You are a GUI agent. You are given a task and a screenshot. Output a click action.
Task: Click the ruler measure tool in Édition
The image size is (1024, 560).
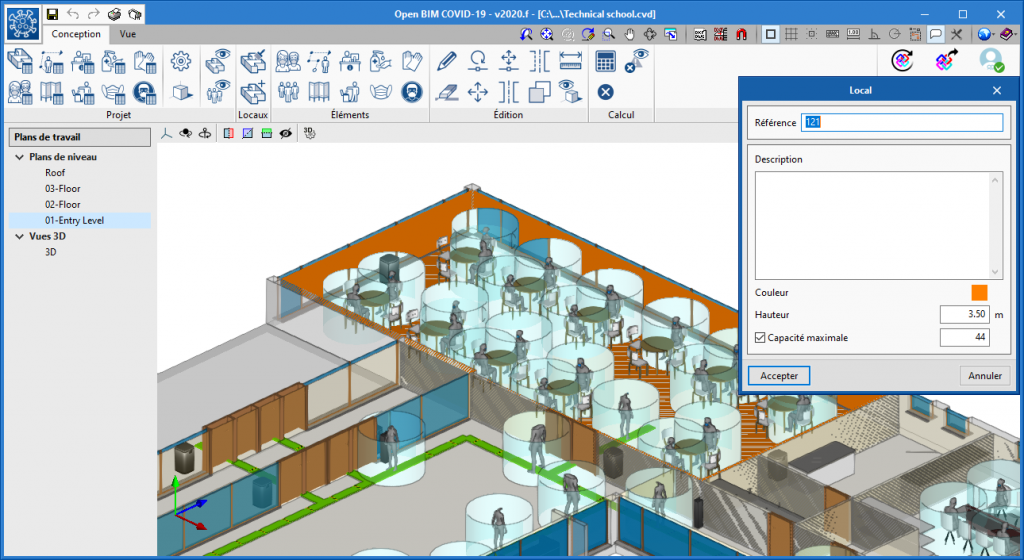pyautogui.click(x=570, y=61)
